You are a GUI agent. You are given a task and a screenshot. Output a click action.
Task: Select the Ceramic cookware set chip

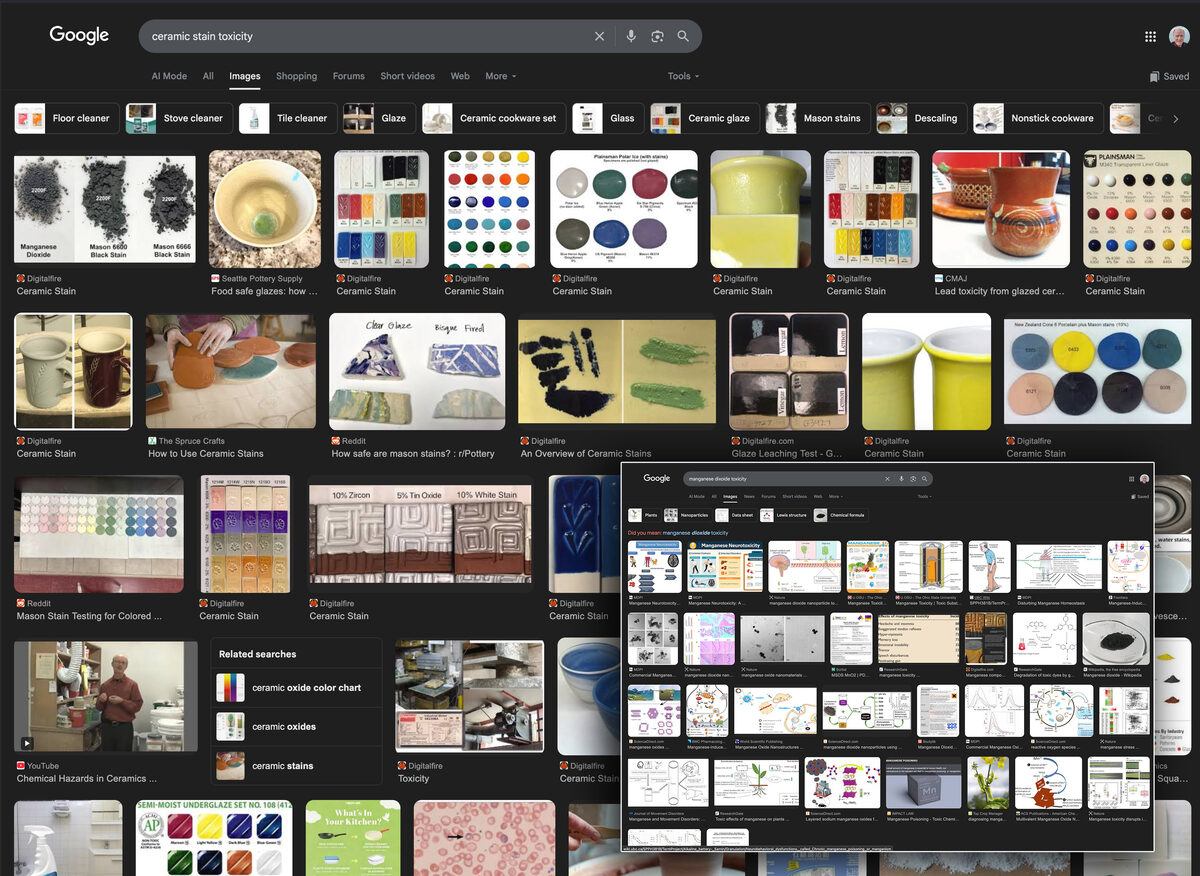494,118
